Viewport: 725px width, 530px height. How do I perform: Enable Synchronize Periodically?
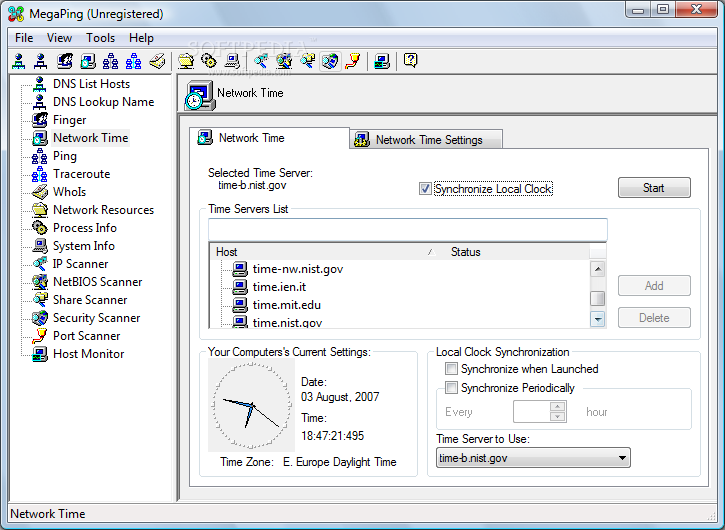coord(451,387)
